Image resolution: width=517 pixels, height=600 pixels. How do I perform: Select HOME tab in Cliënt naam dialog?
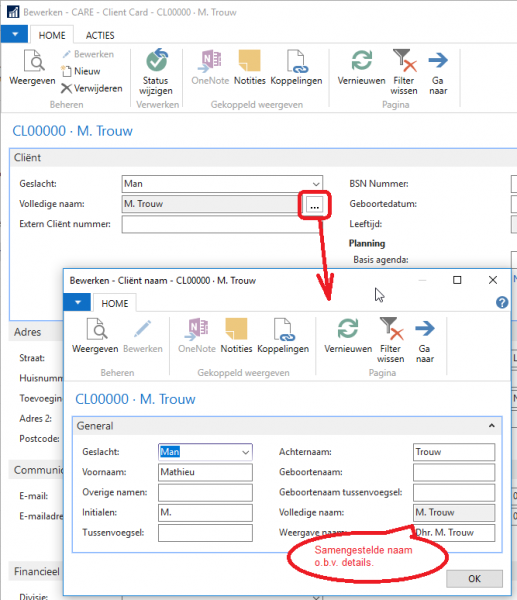coord(114,303)
